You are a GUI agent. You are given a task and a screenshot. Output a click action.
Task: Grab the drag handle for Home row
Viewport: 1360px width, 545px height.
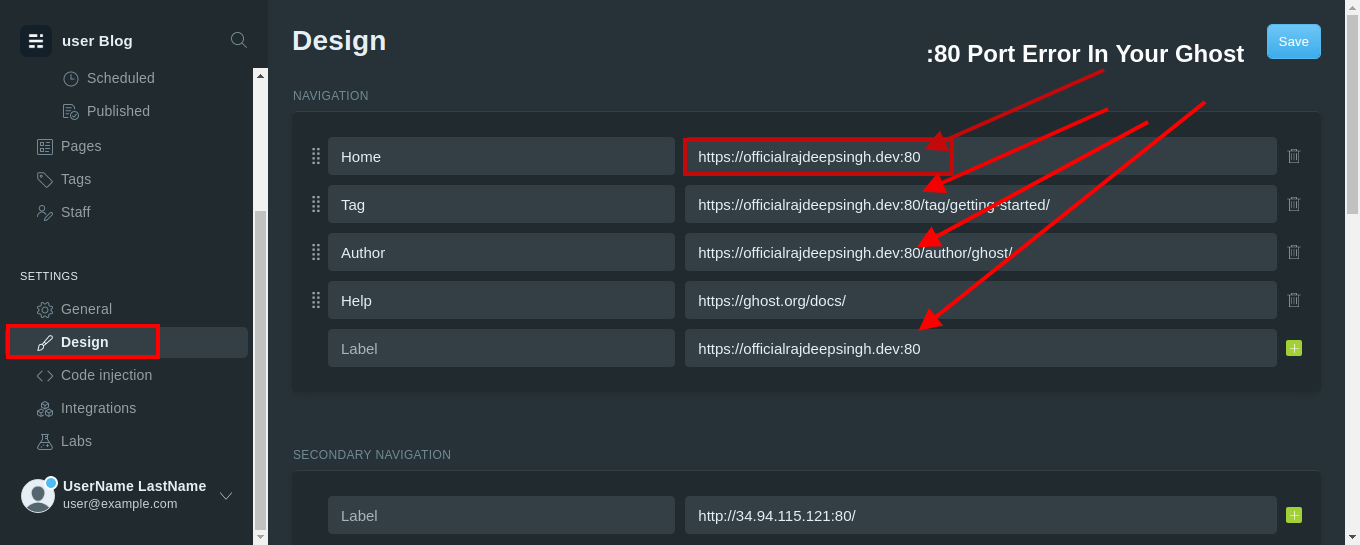(x=316, y=156)
